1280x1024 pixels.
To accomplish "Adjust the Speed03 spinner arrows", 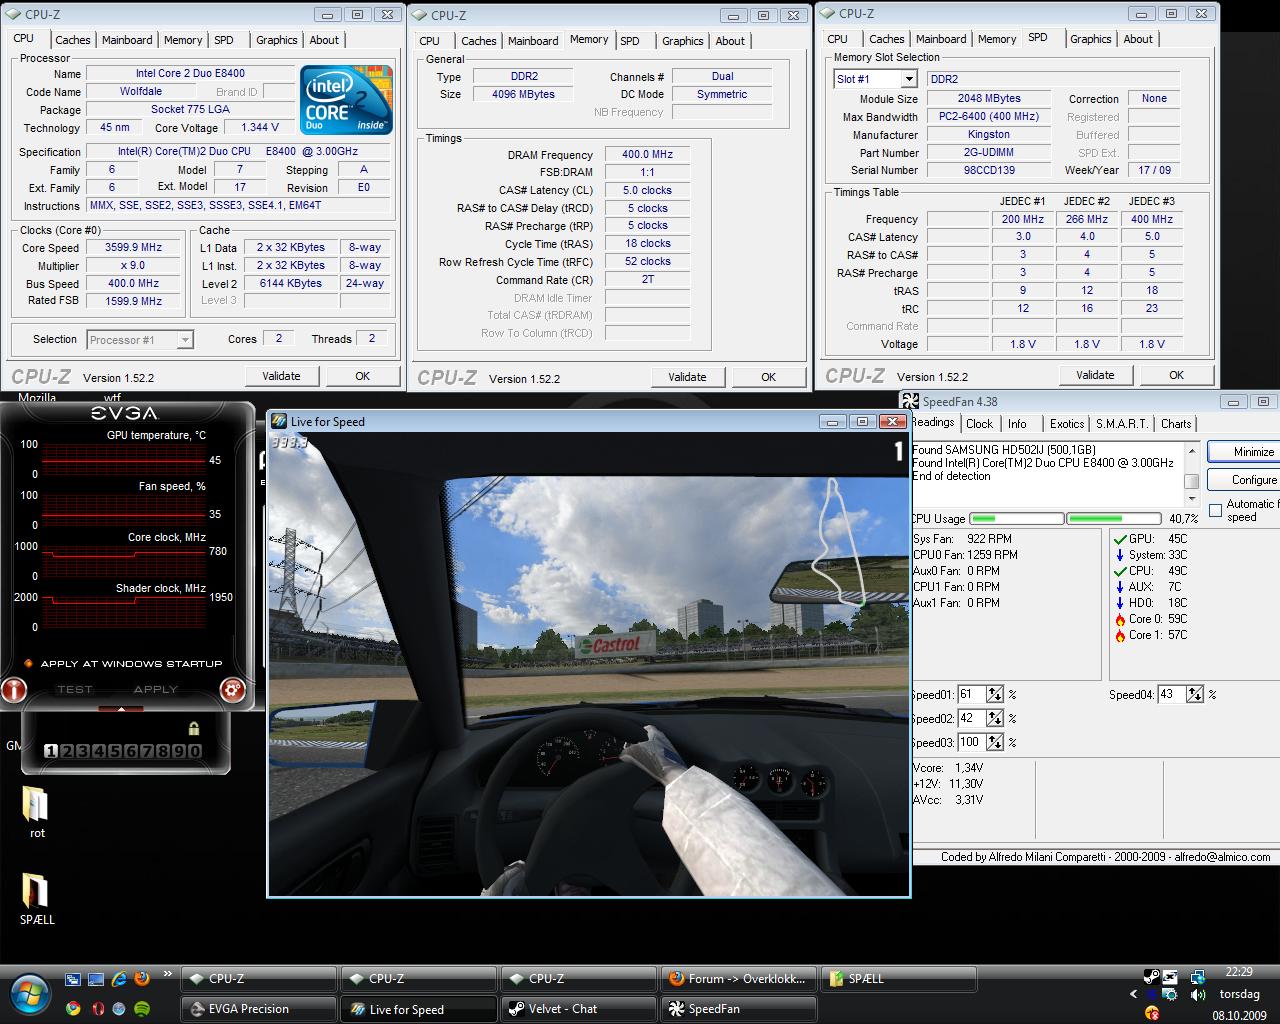I will (x=995, y=742).
